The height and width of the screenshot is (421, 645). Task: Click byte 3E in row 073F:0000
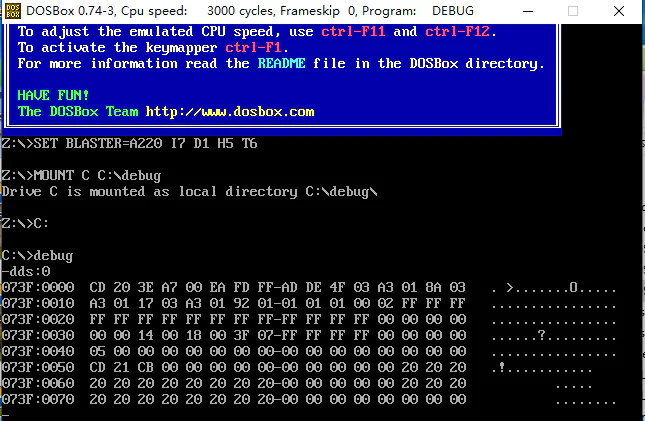[x=146, y=287]
